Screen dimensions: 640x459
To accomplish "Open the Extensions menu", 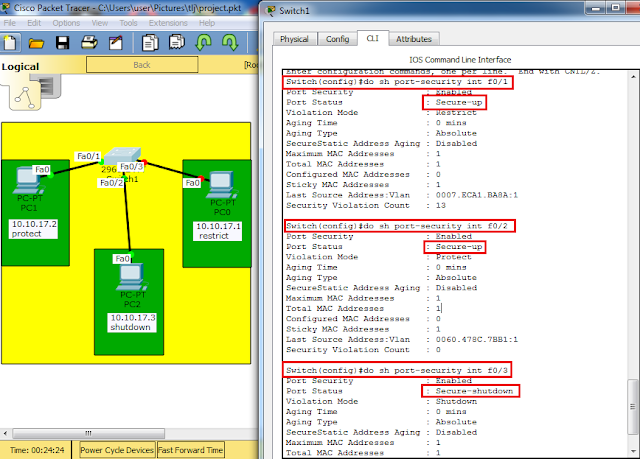I will [168, 23].
